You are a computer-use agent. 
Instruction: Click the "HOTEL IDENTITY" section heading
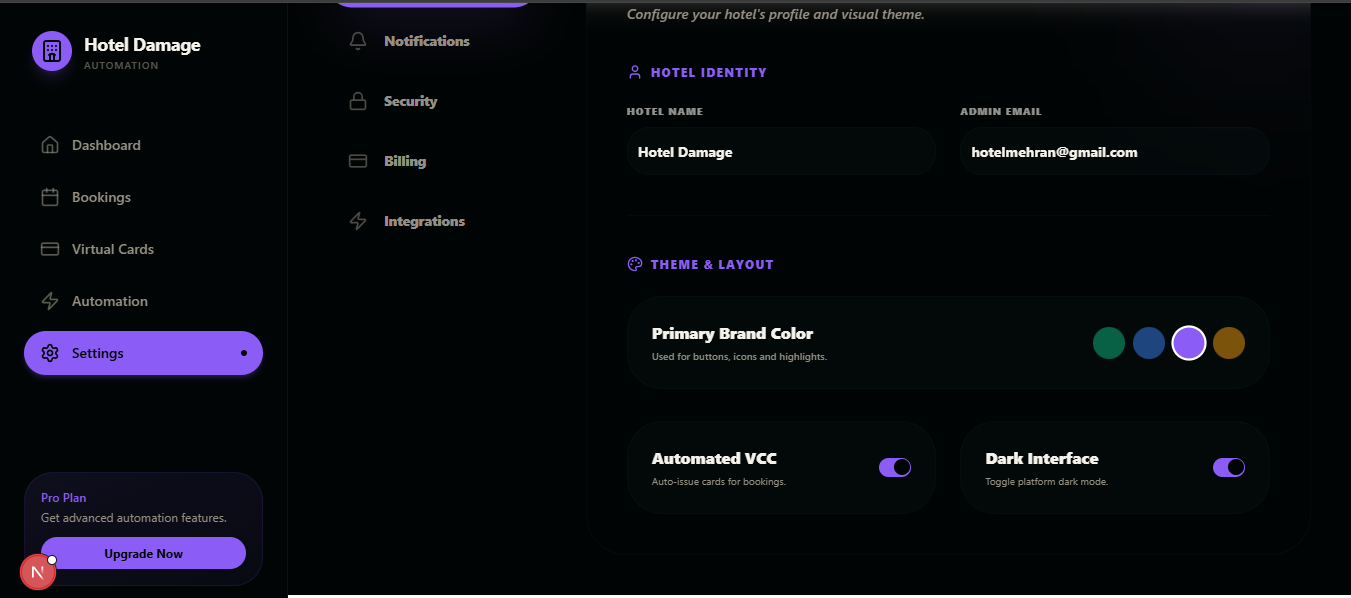[x=709, y=72]
